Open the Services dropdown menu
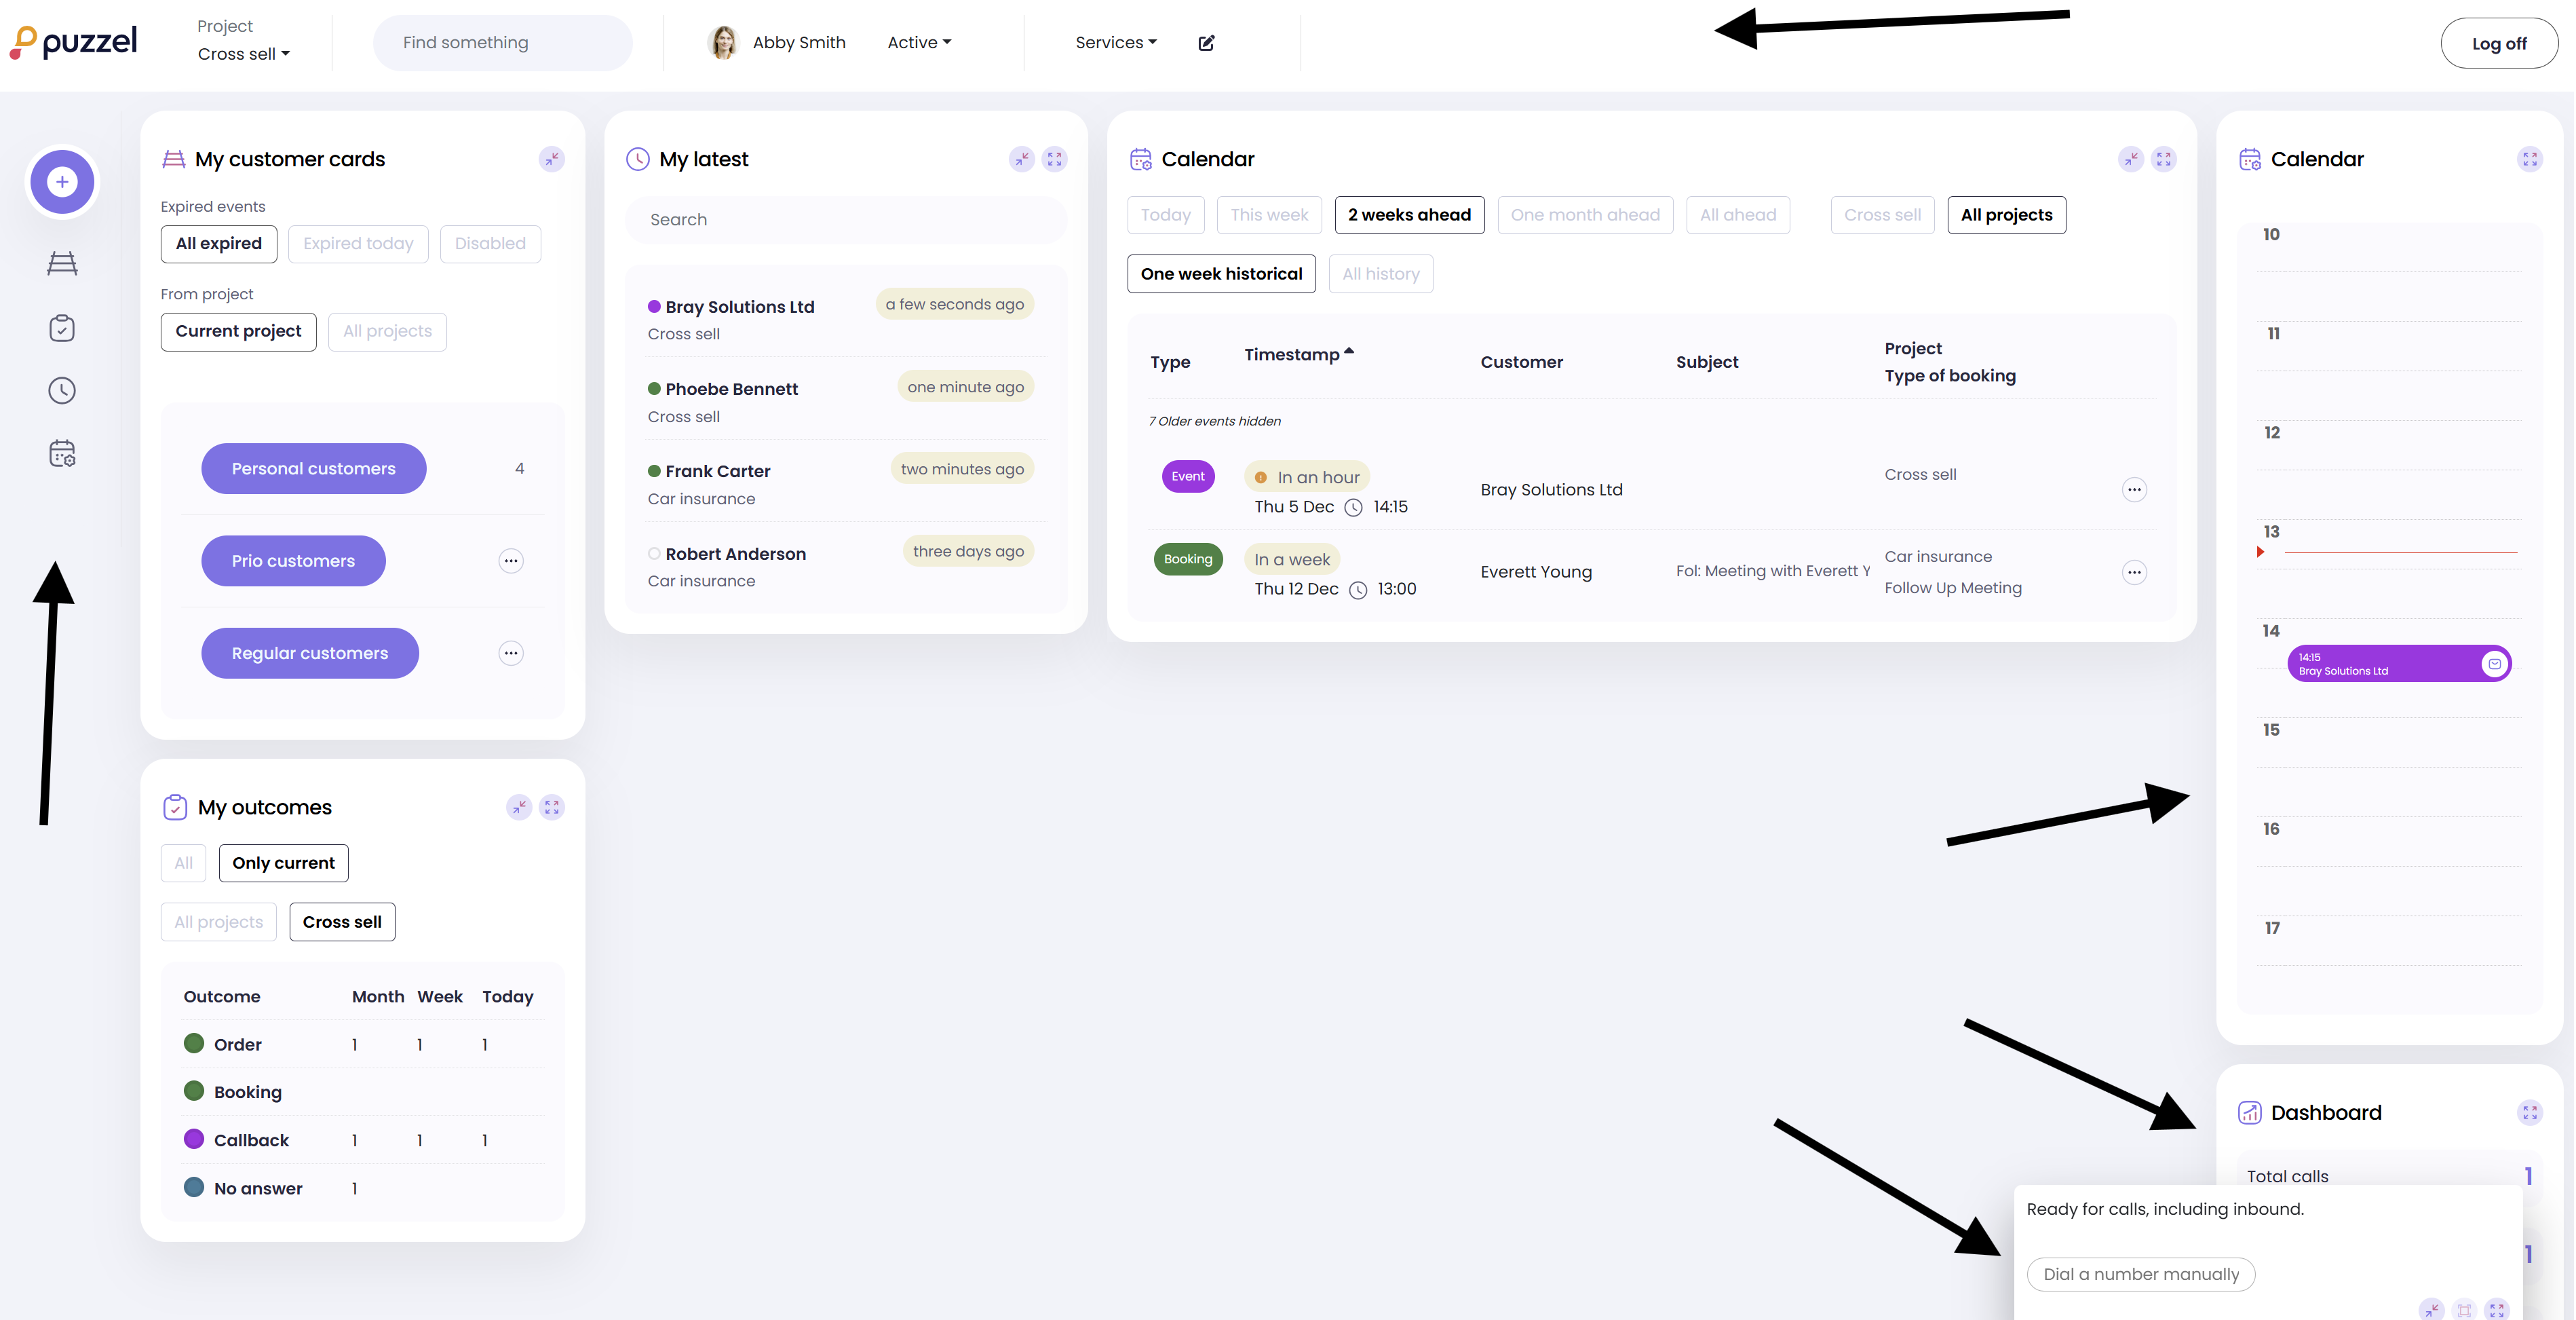The width and height of the screenshot is (2576, 1320). [1115, 43]
